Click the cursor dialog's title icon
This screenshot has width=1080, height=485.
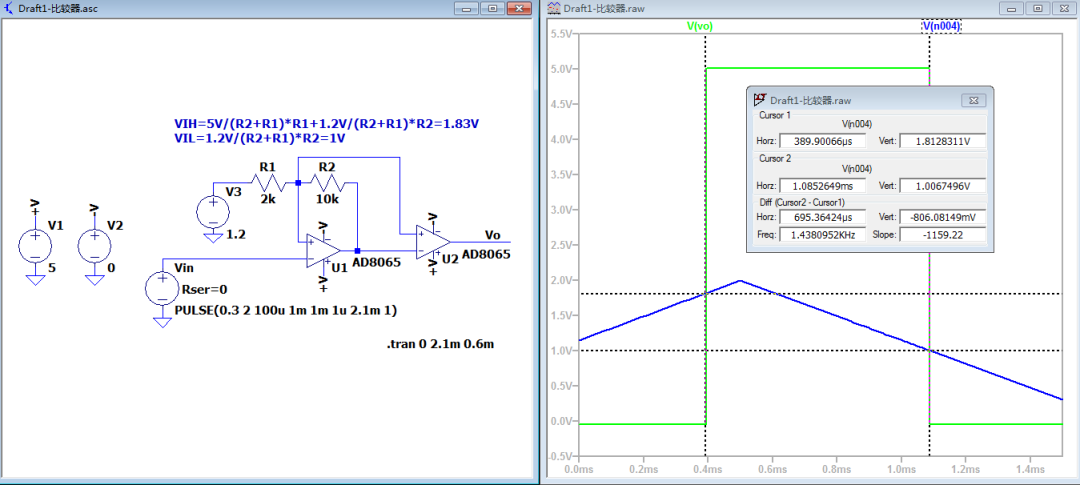click(759, 100)
